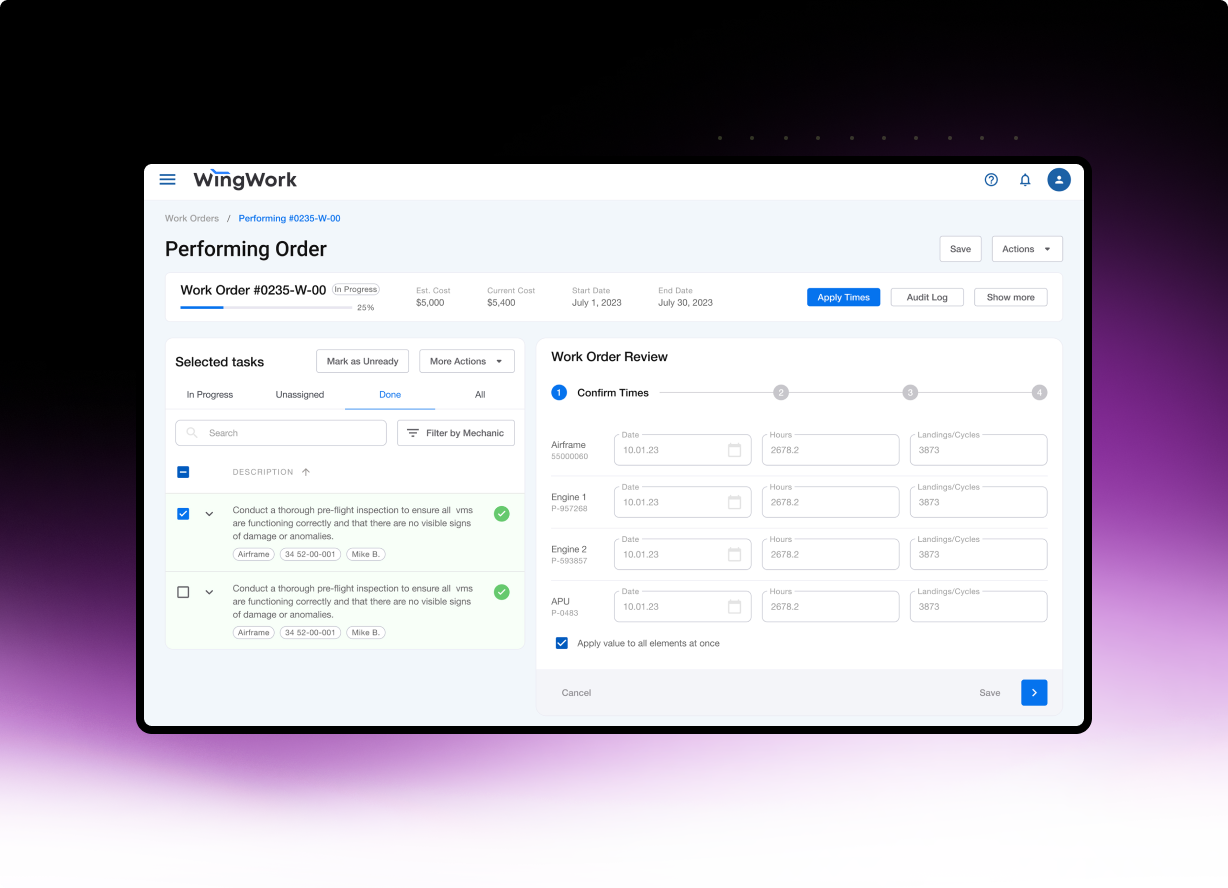Click the description sort arrow icon
Viewport: 1228px width, 888px height.
click(306, 472)
